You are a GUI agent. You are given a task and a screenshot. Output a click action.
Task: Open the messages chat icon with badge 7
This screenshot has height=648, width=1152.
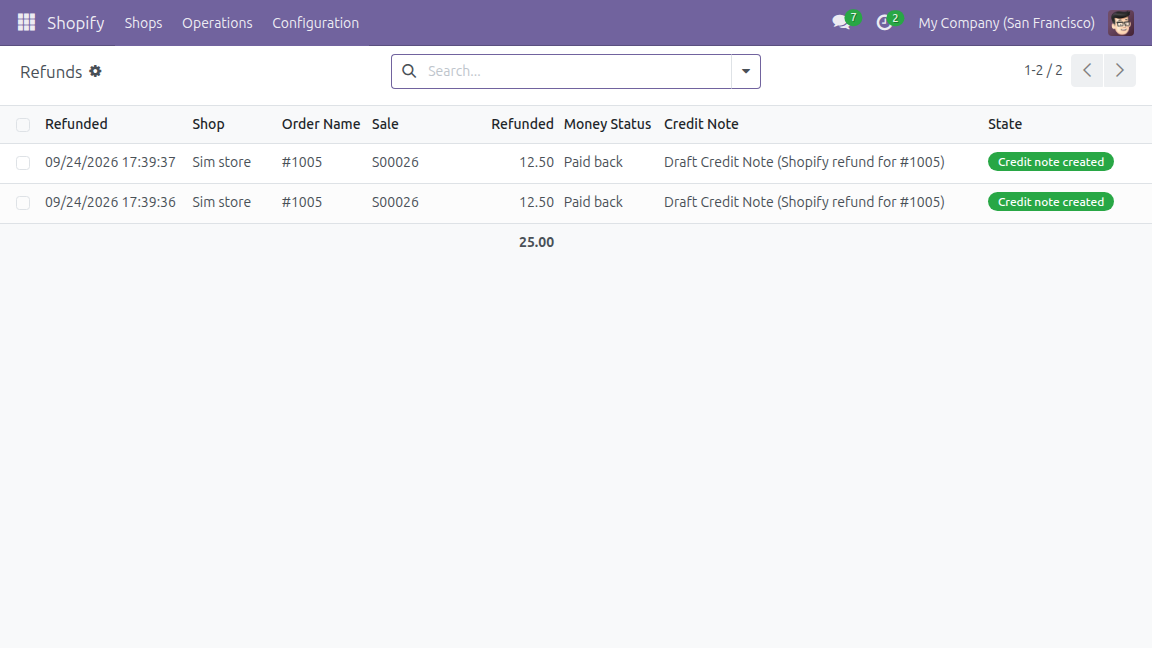[842, 23]
